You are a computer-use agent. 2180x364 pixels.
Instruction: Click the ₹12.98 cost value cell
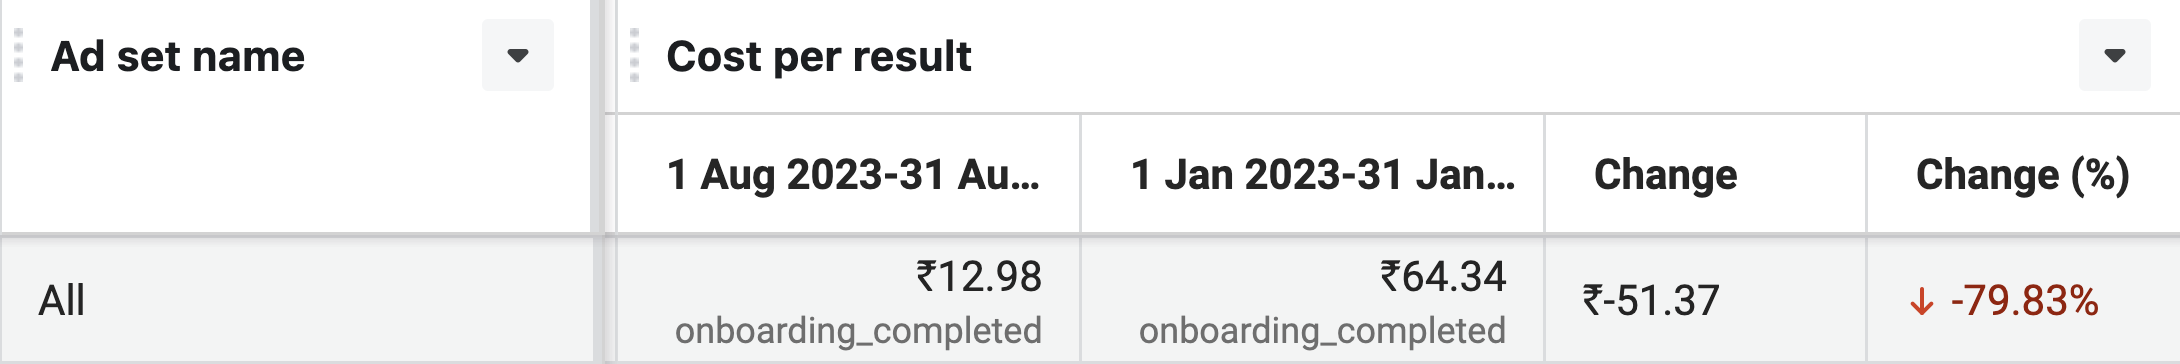pos(979,277)
